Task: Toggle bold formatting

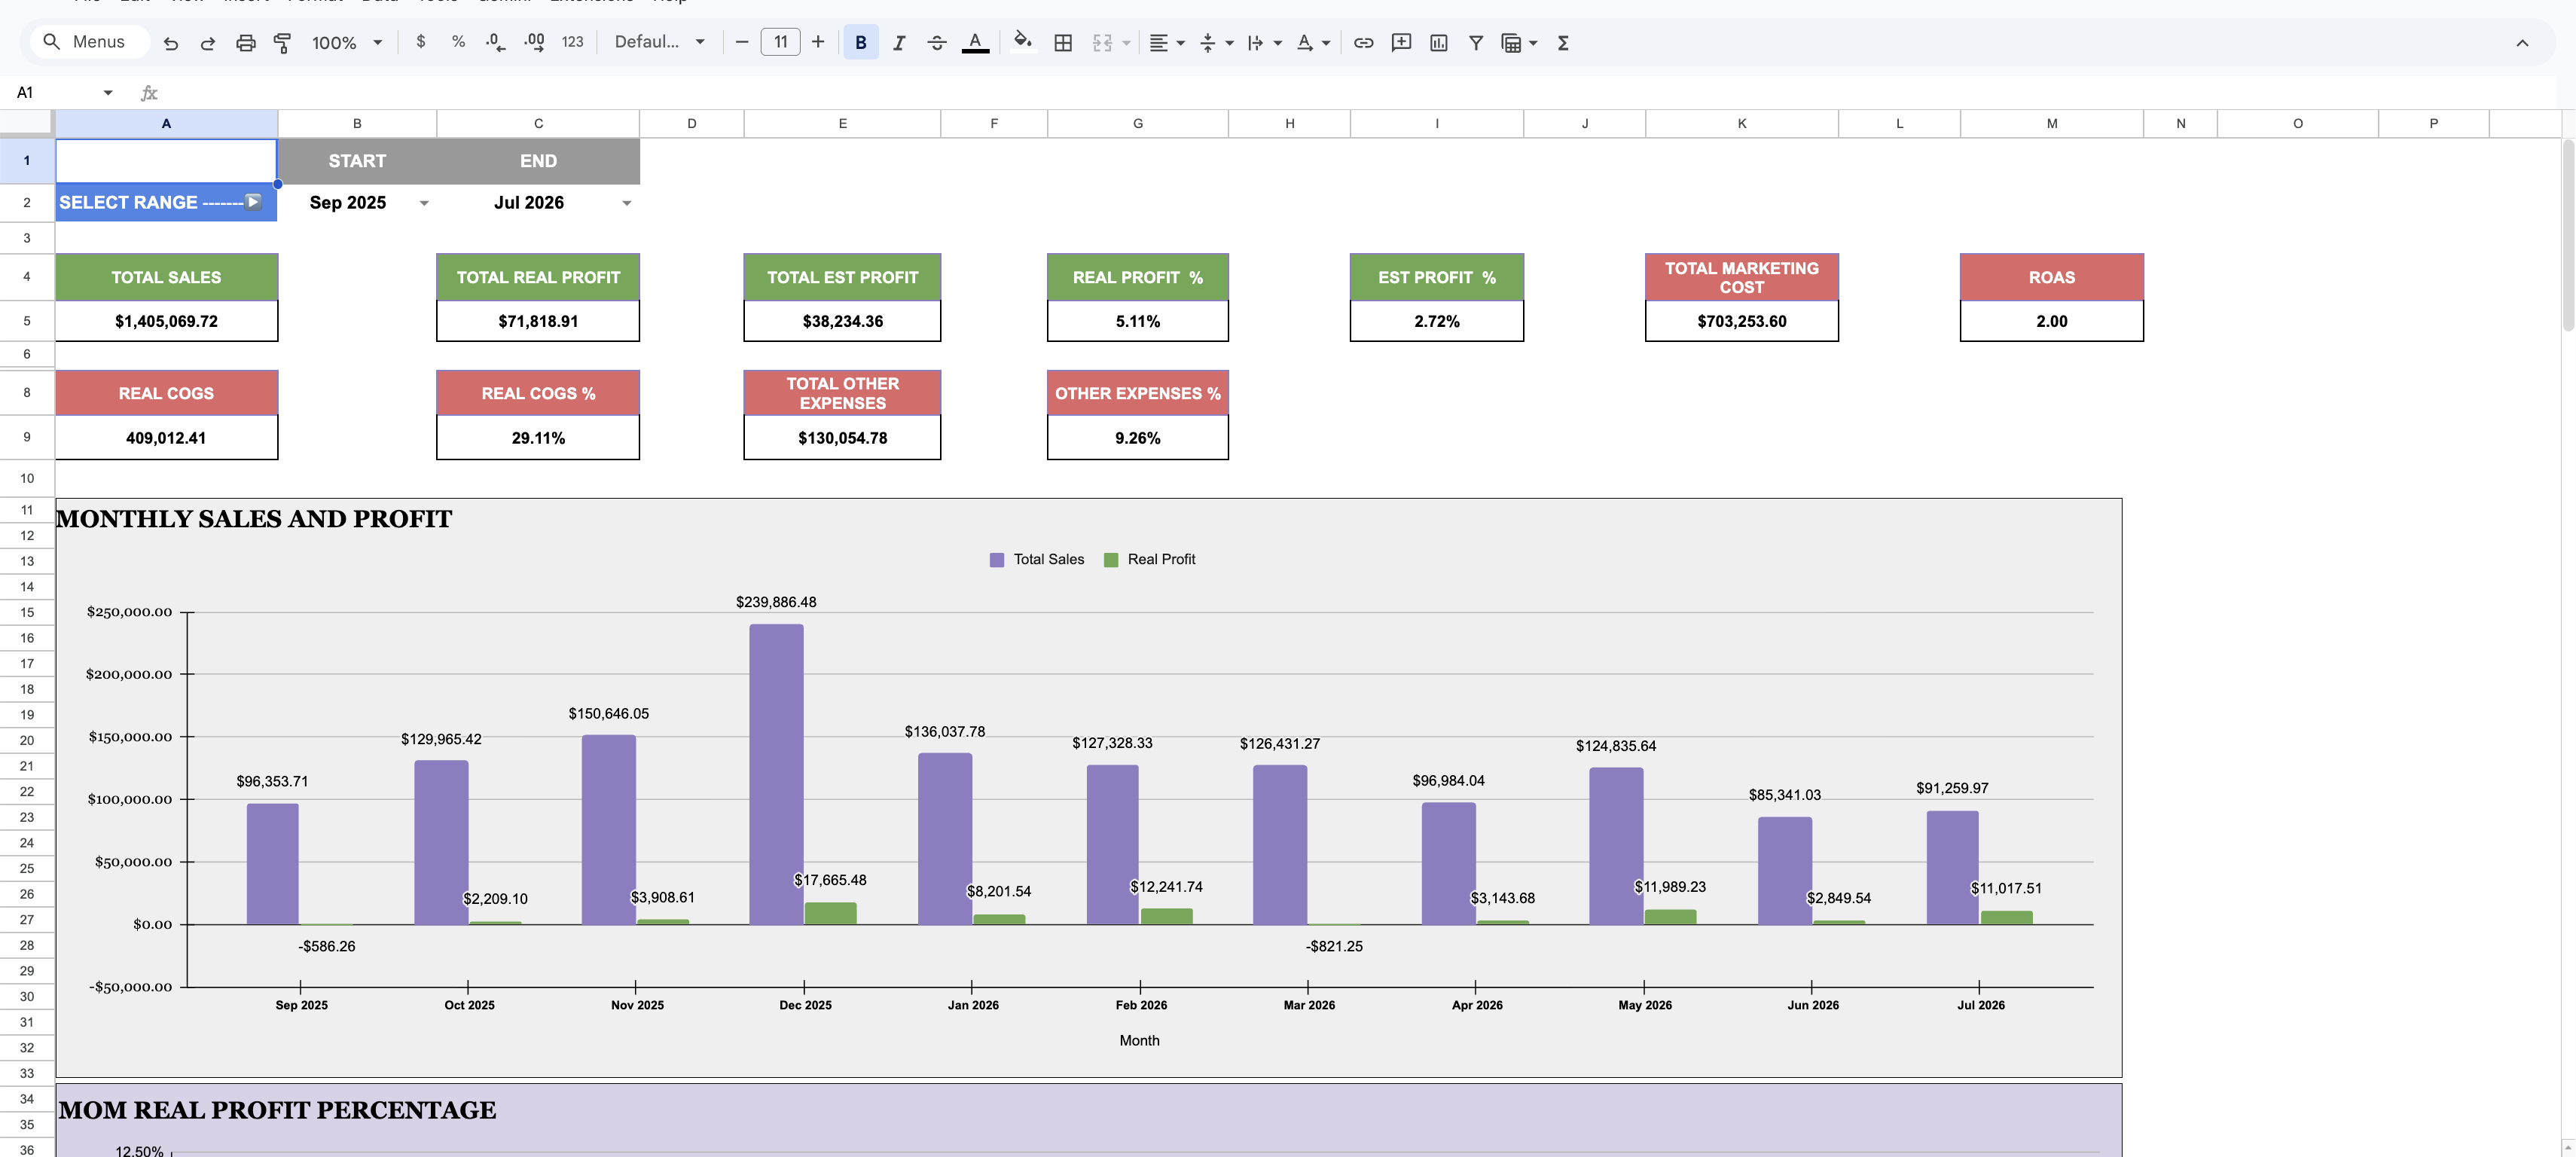Action: click(x=860, y=42)
